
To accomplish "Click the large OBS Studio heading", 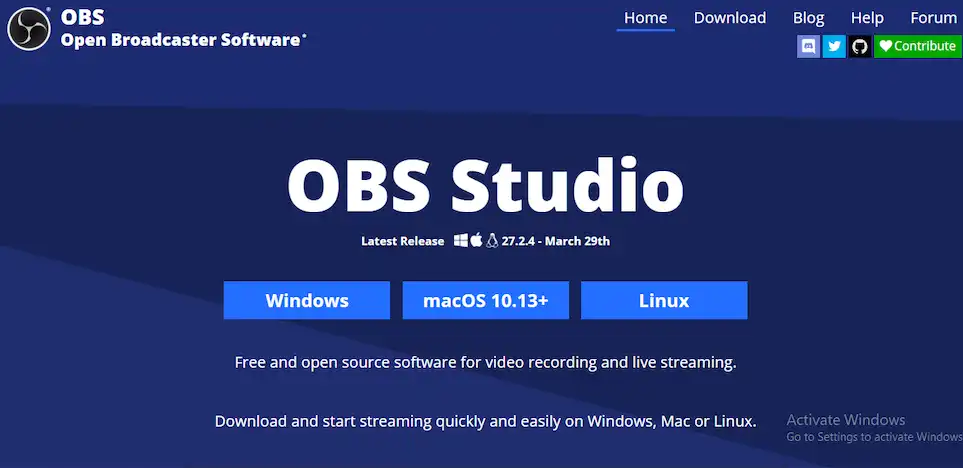I will [x=486, y=186].
